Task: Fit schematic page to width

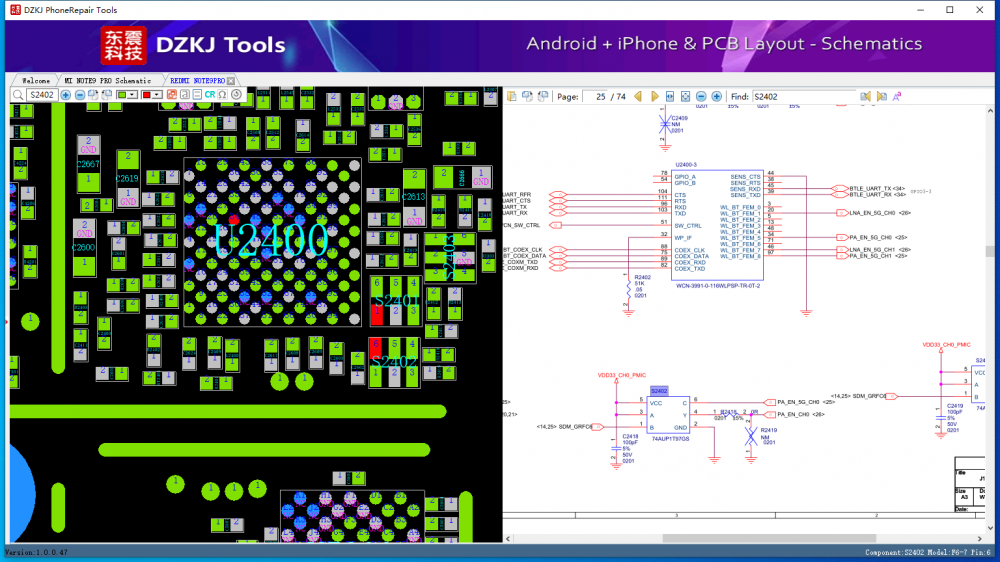Action: click(x=670, y=96)
